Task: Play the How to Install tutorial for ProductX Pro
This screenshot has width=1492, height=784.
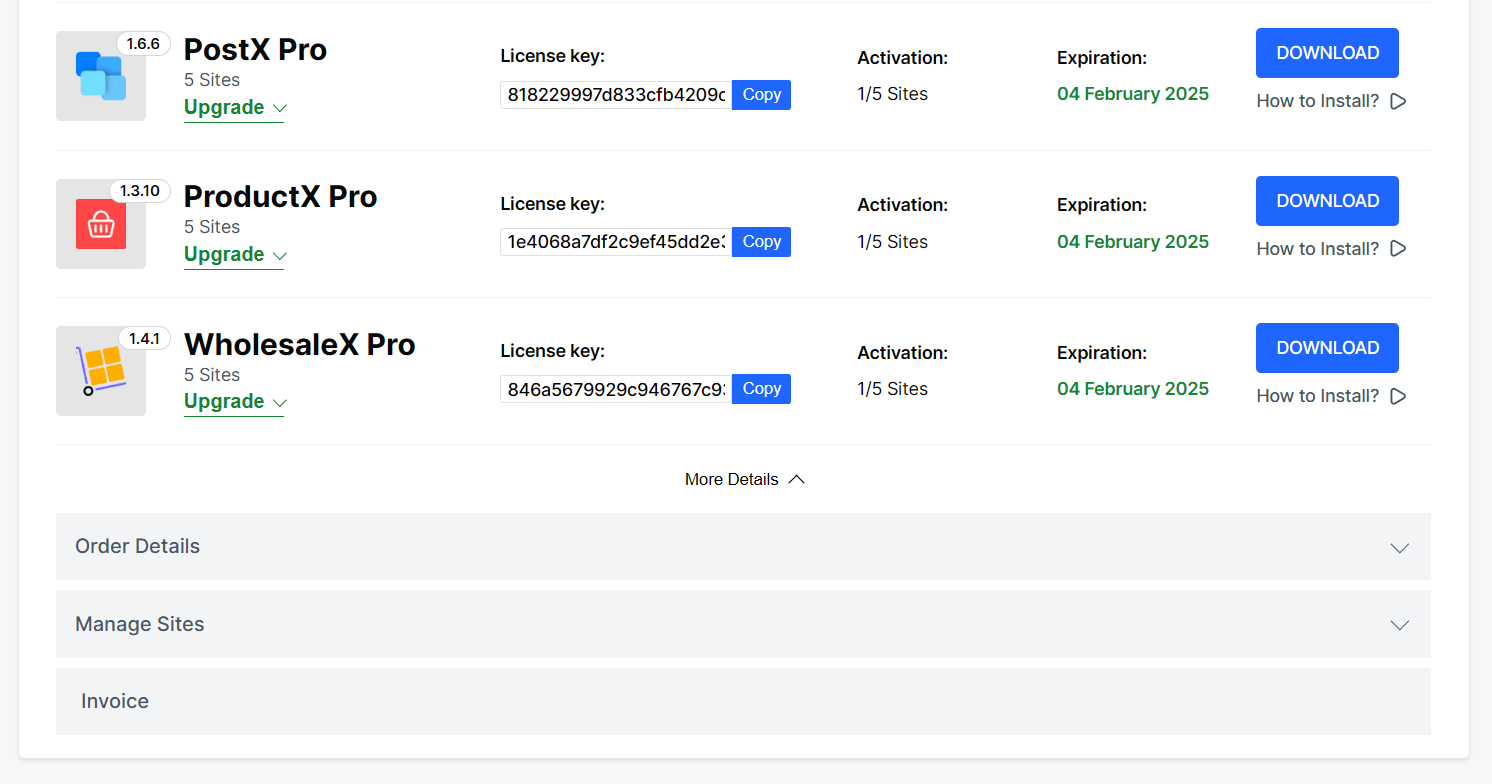Action: click(1330, 248)
